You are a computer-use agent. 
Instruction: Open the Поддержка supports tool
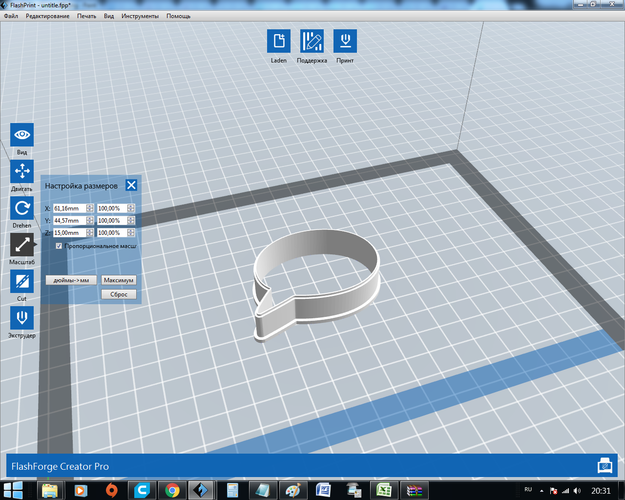[312, 41]
